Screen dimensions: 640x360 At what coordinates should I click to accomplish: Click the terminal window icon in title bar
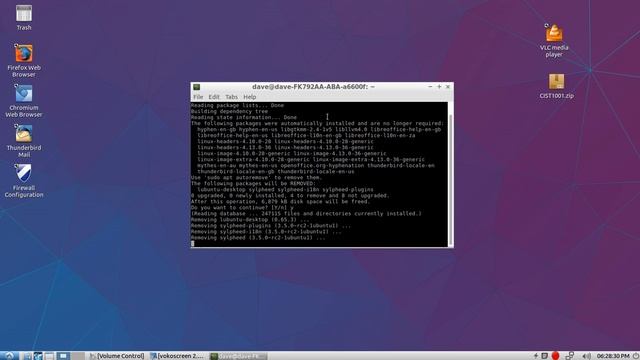(196, 87)
